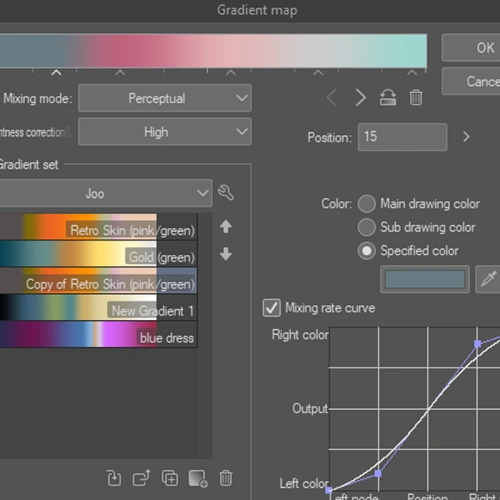Move gradient down with the down arrow
The height and width of the screenshot is (500, 500).
click(226, 254)
